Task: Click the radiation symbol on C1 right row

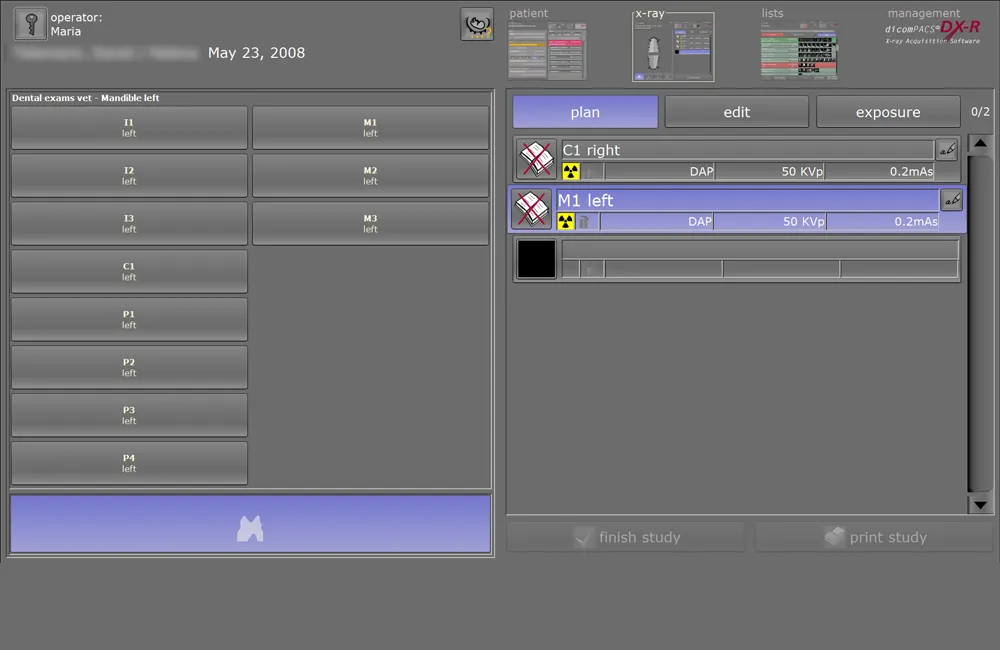Action: click(x=571, y=172)
